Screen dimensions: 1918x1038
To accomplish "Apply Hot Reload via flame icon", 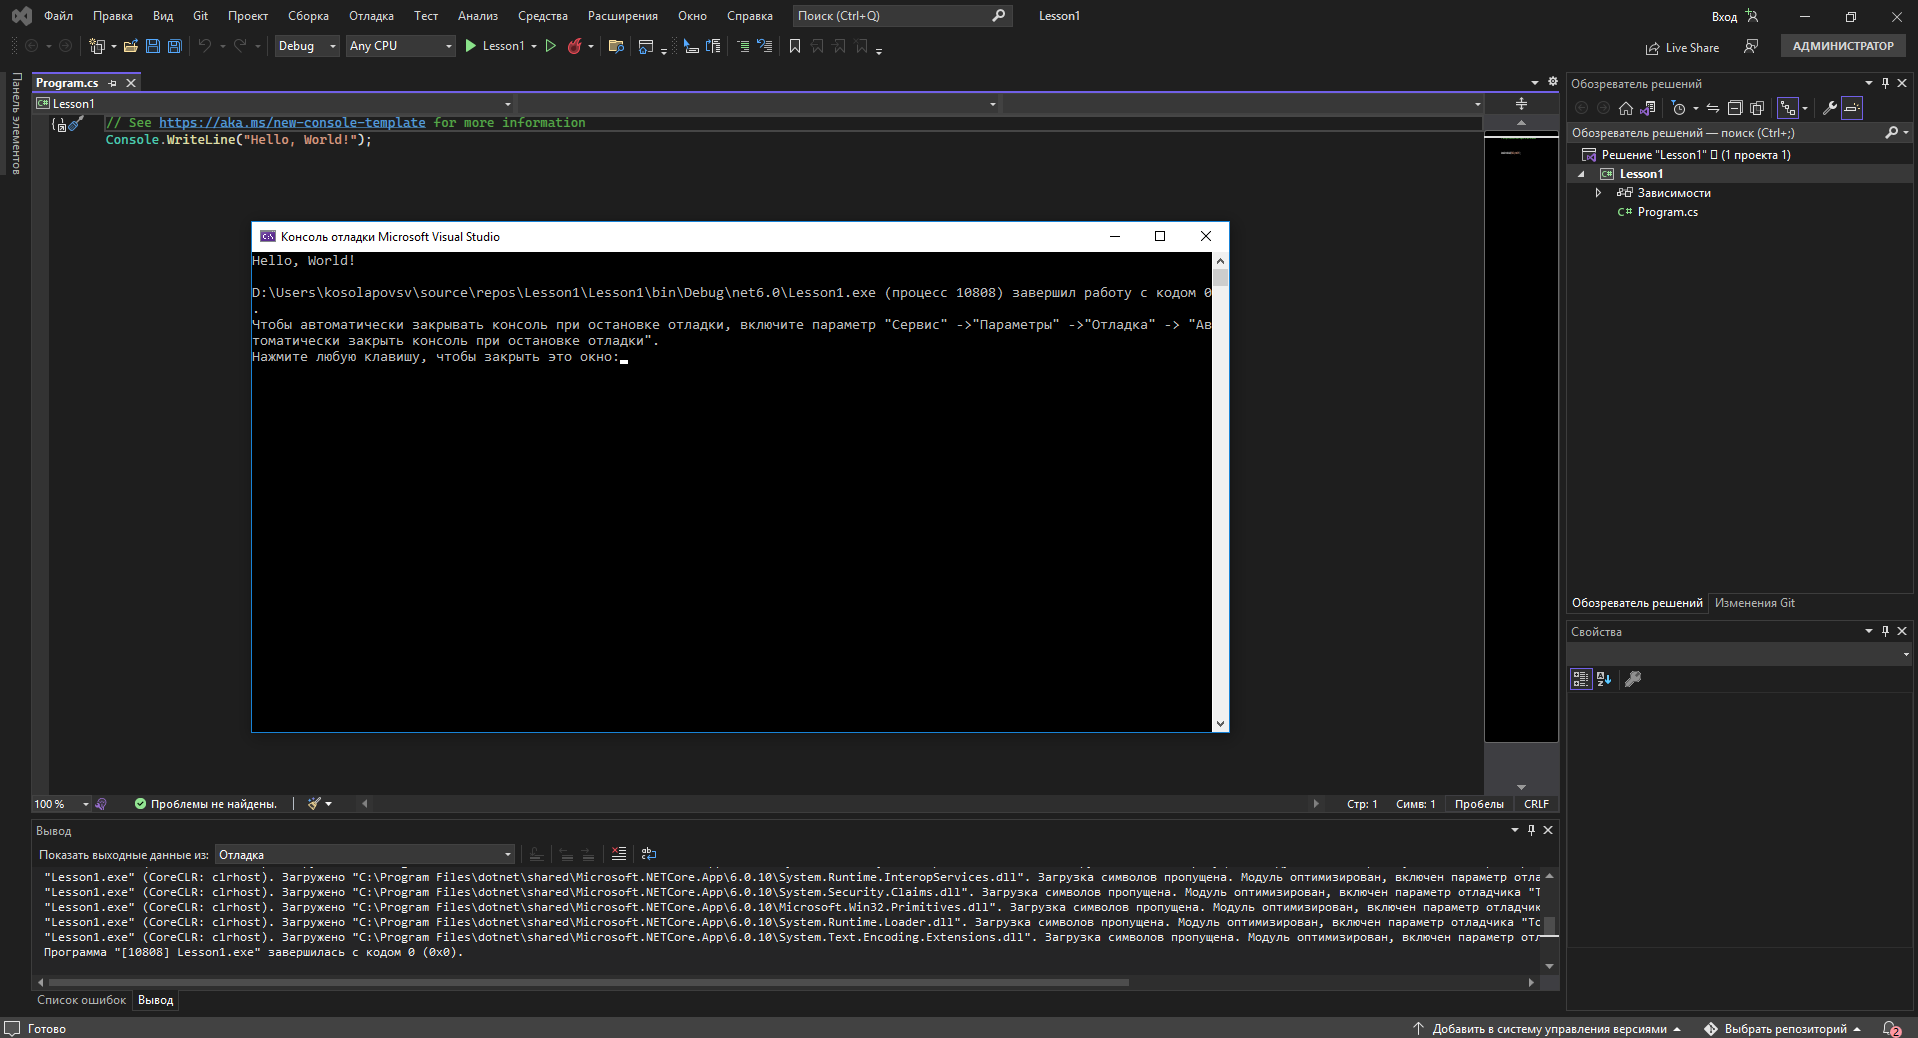I will click(x=576, y=46).
